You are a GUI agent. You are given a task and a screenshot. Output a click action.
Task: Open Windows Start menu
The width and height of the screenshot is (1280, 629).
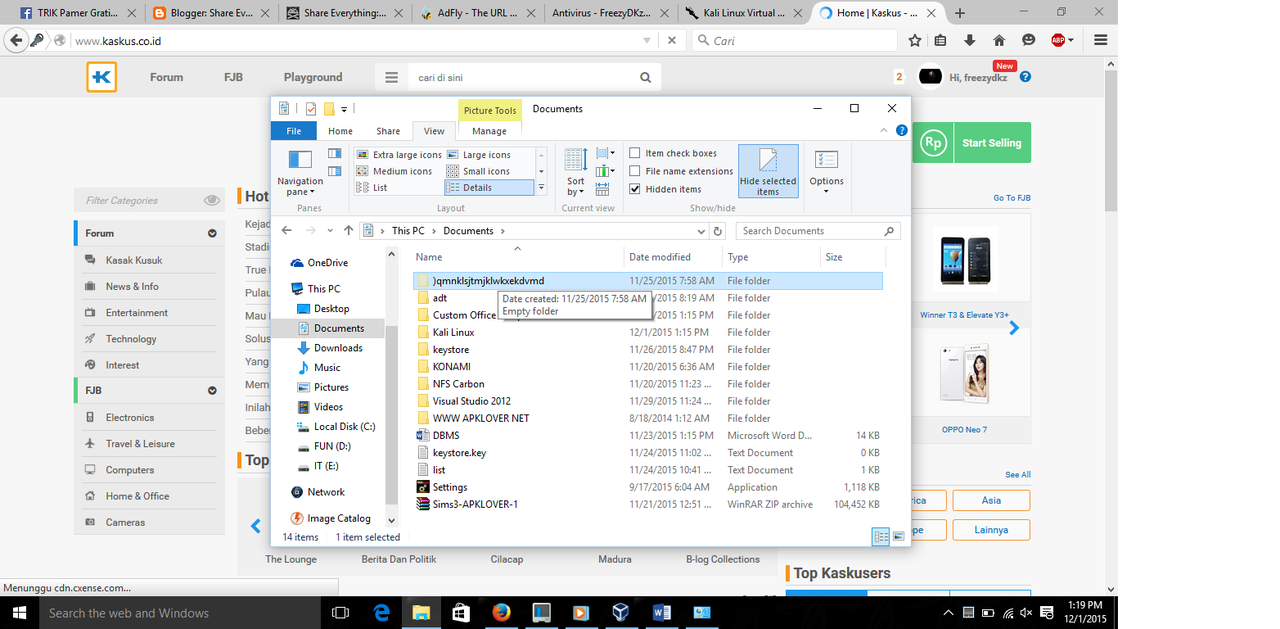tap(18, 613)
